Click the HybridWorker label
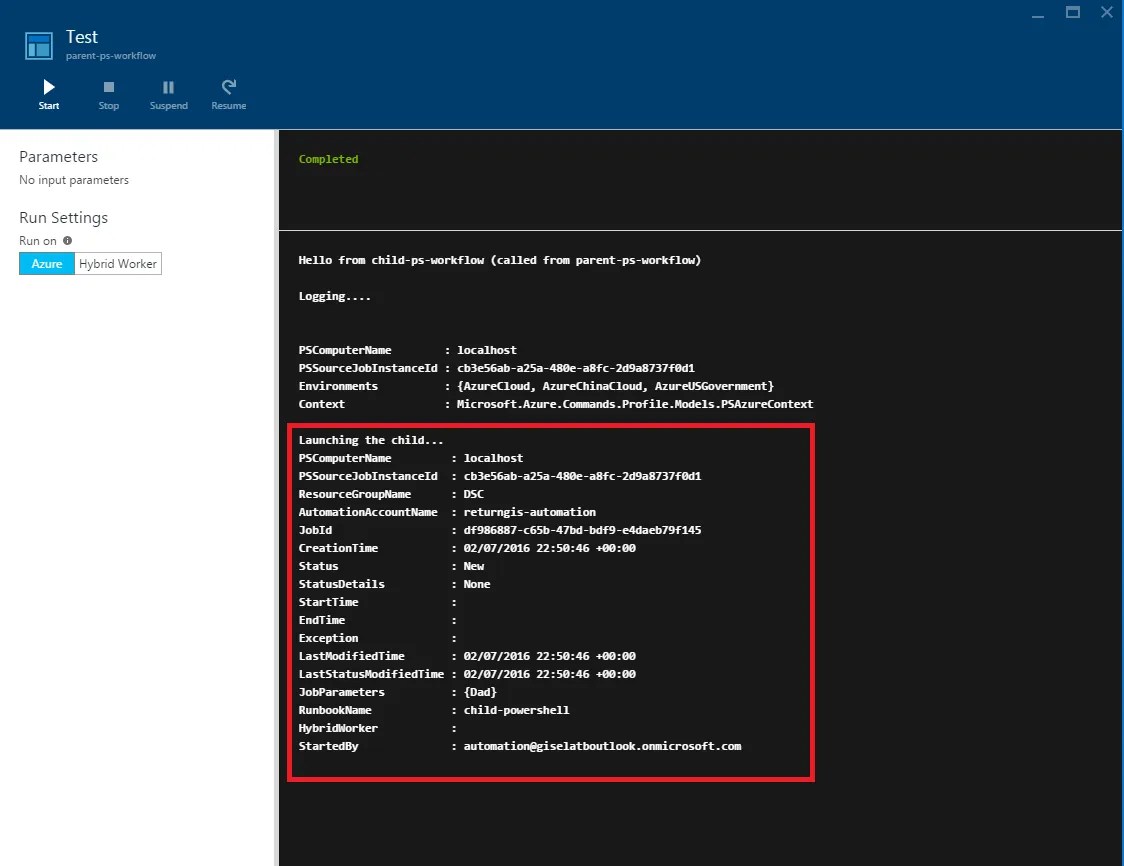The width and height of the screenshot is (1124, 866). [x=338, y=728]
